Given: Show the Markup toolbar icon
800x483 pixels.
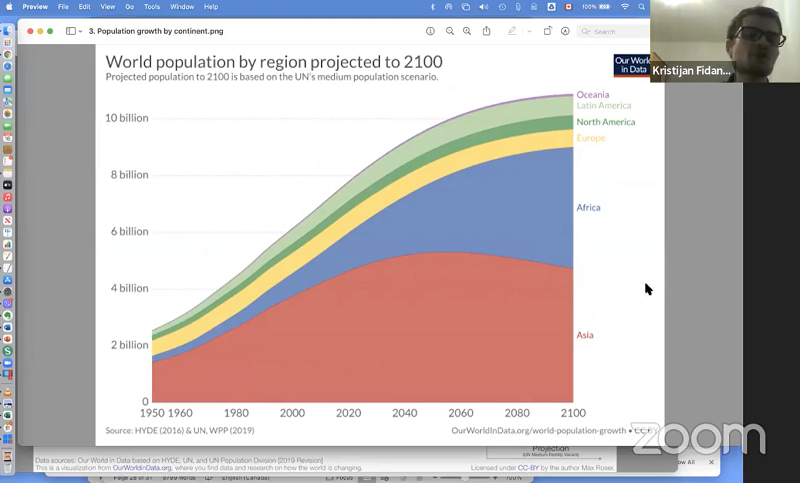Looking at the screenshot, I should [565, 31].
